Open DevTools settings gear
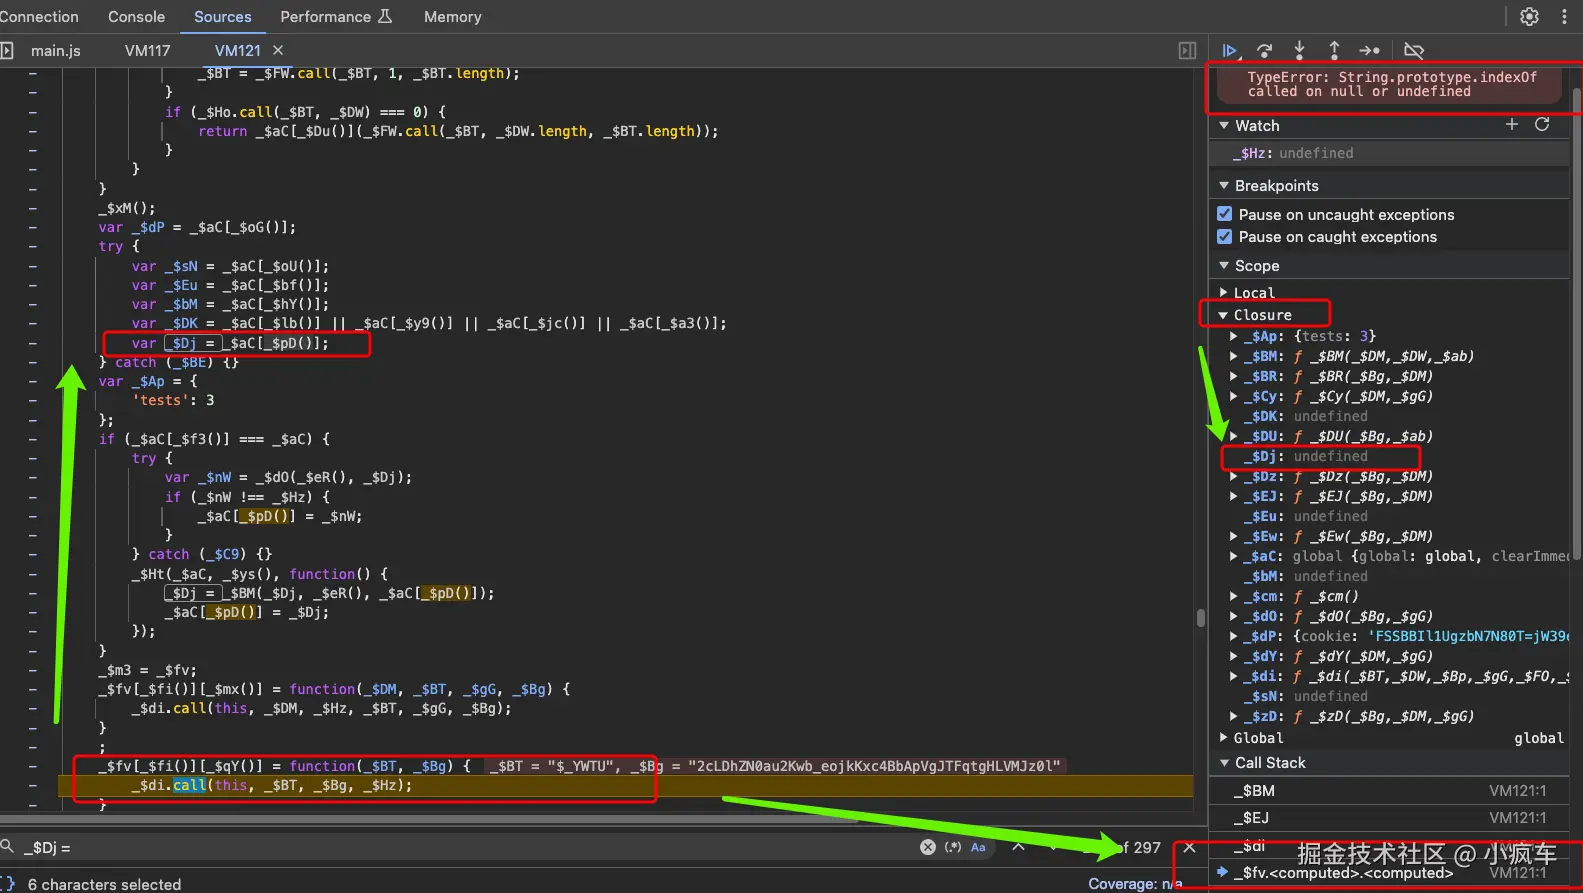Screen dimensions: 1583x893 pyautogui.click(x=1529, y=17)
